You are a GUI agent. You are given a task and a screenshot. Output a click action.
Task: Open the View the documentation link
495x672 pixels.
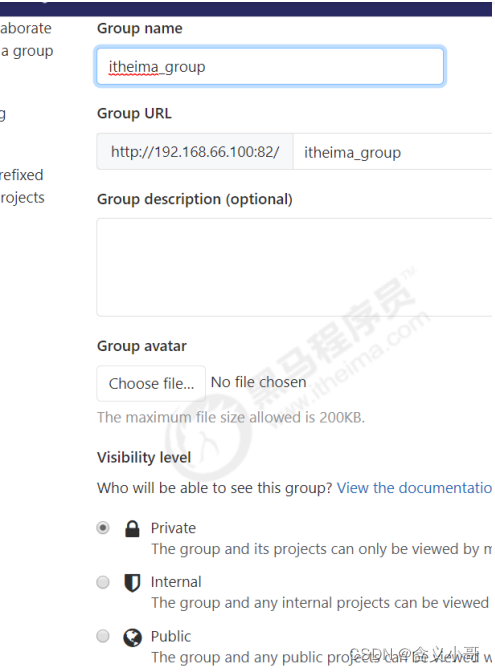point(414,488)
